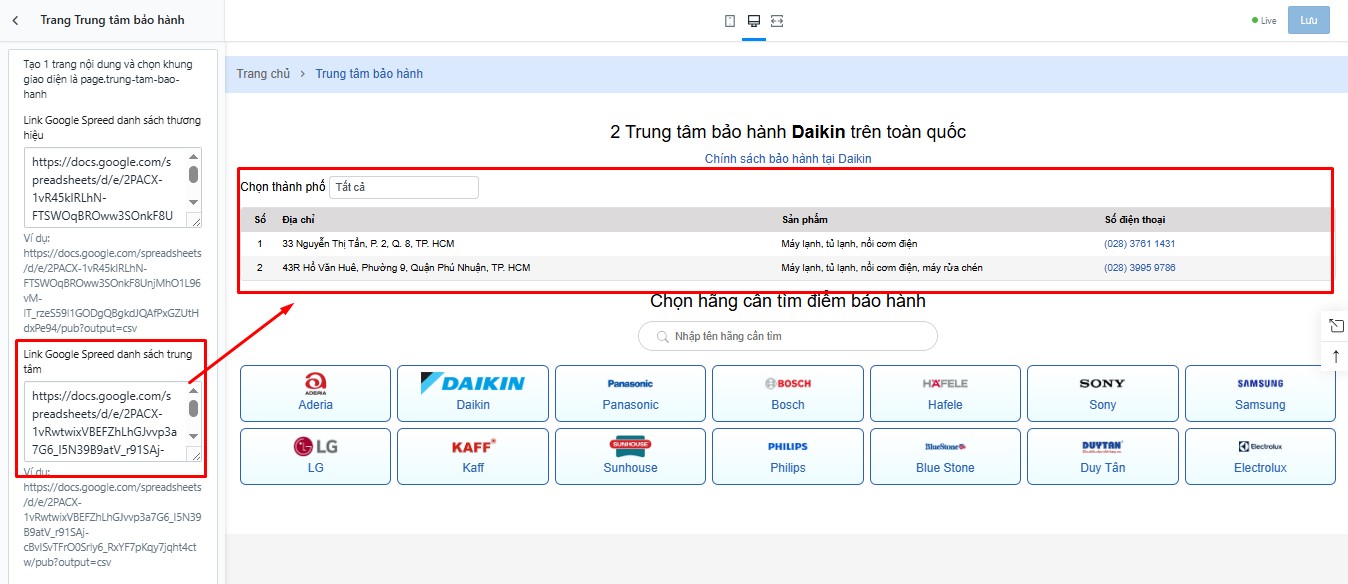
Task: Select the Sony brand card
Action: coord(1102,393)
